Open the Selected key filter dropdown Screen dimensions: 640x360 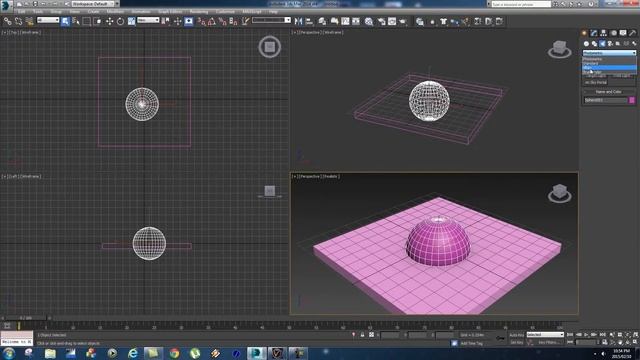pyautogui.click(x=545, y=335)
